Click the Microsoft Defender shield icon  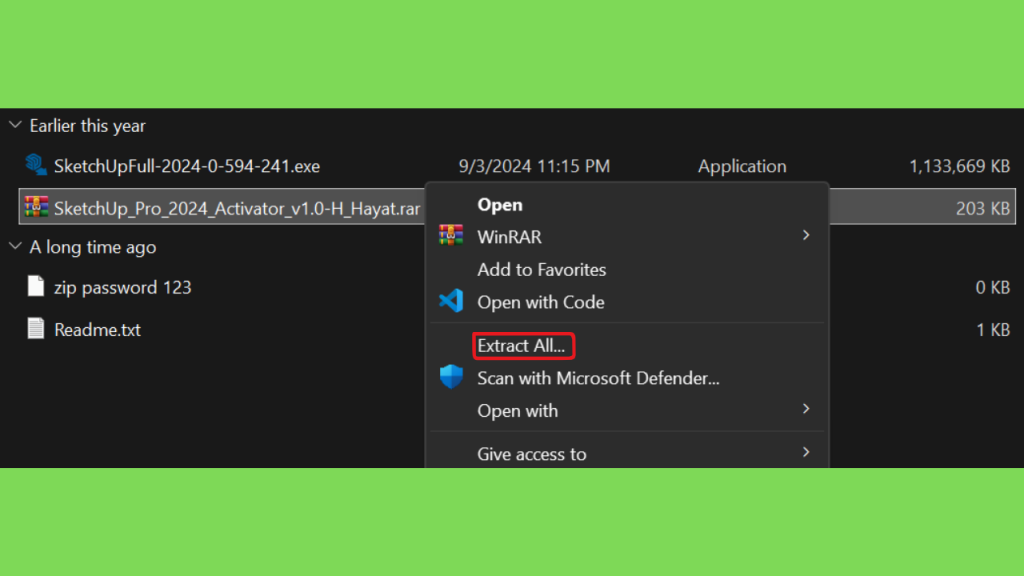(x=451, y=377)
